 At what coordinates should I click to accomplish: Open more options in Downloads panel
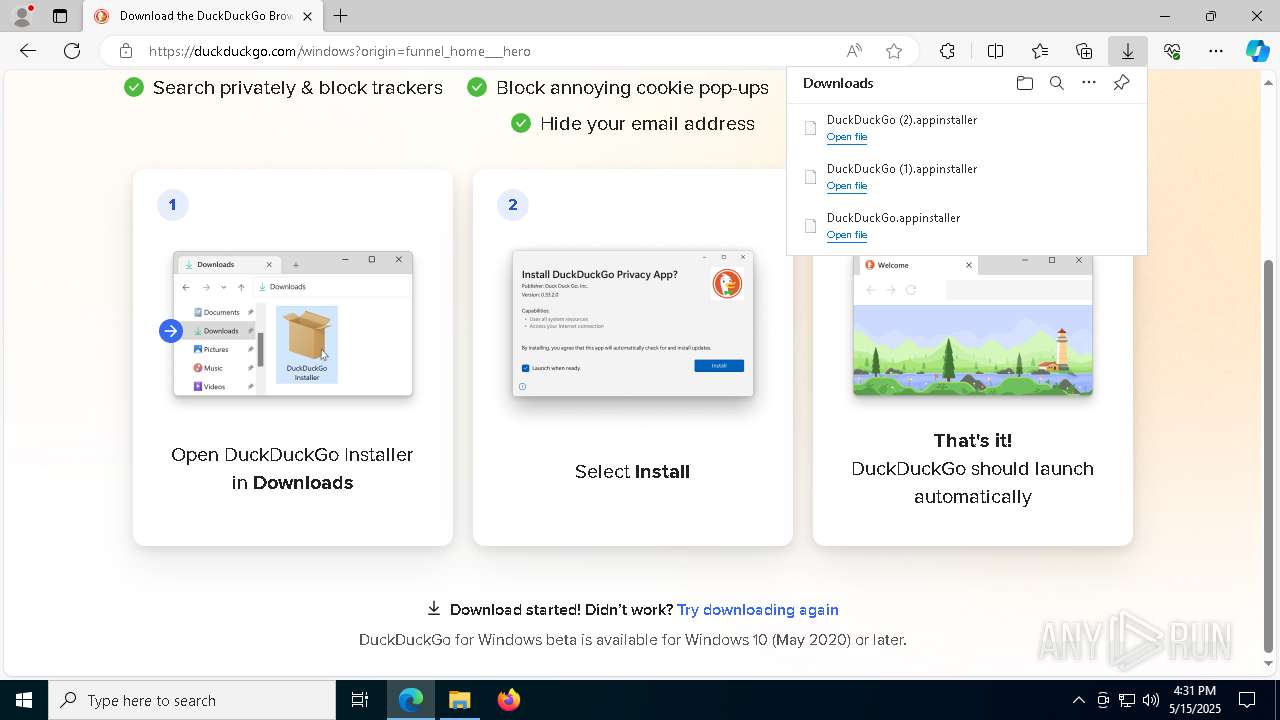coord(1089,83)
